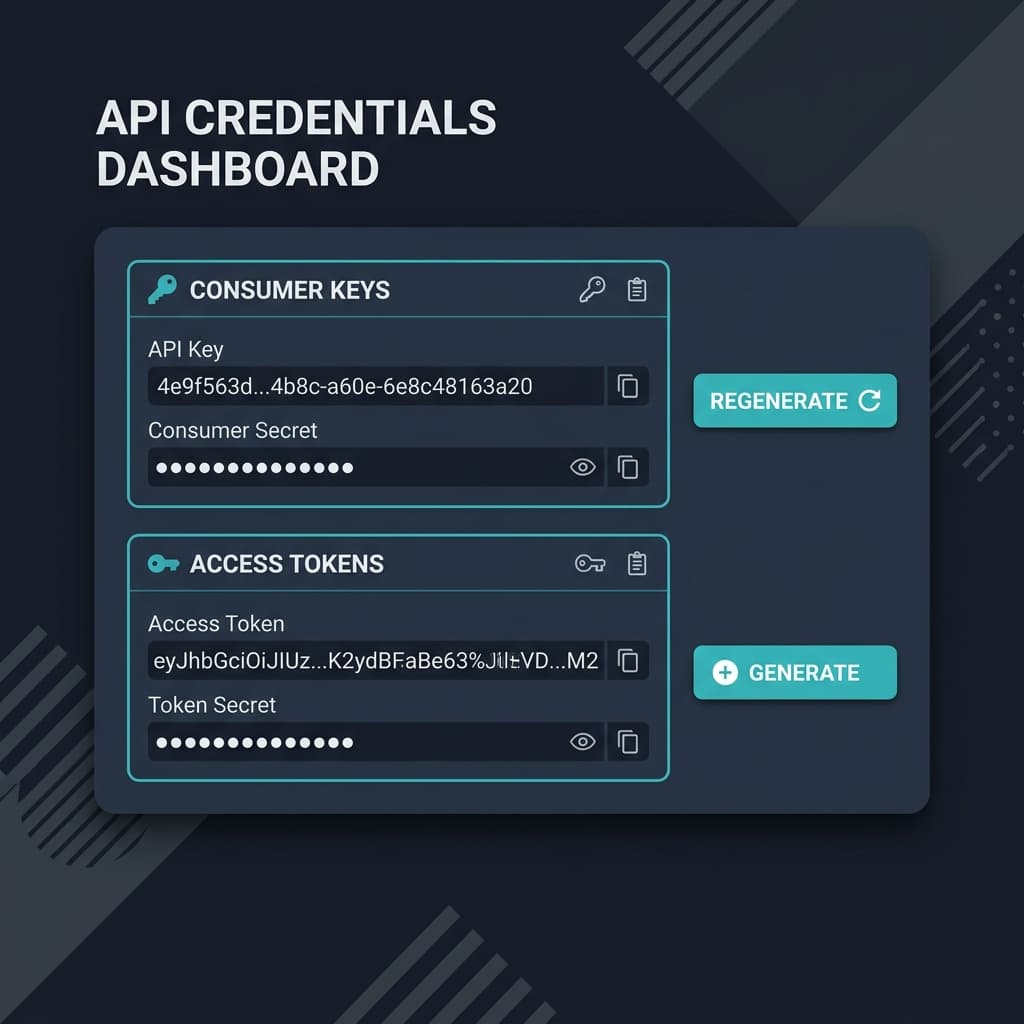Select the Access Token text field
Screen dimensions: 1024x1024
click(376, 660)
